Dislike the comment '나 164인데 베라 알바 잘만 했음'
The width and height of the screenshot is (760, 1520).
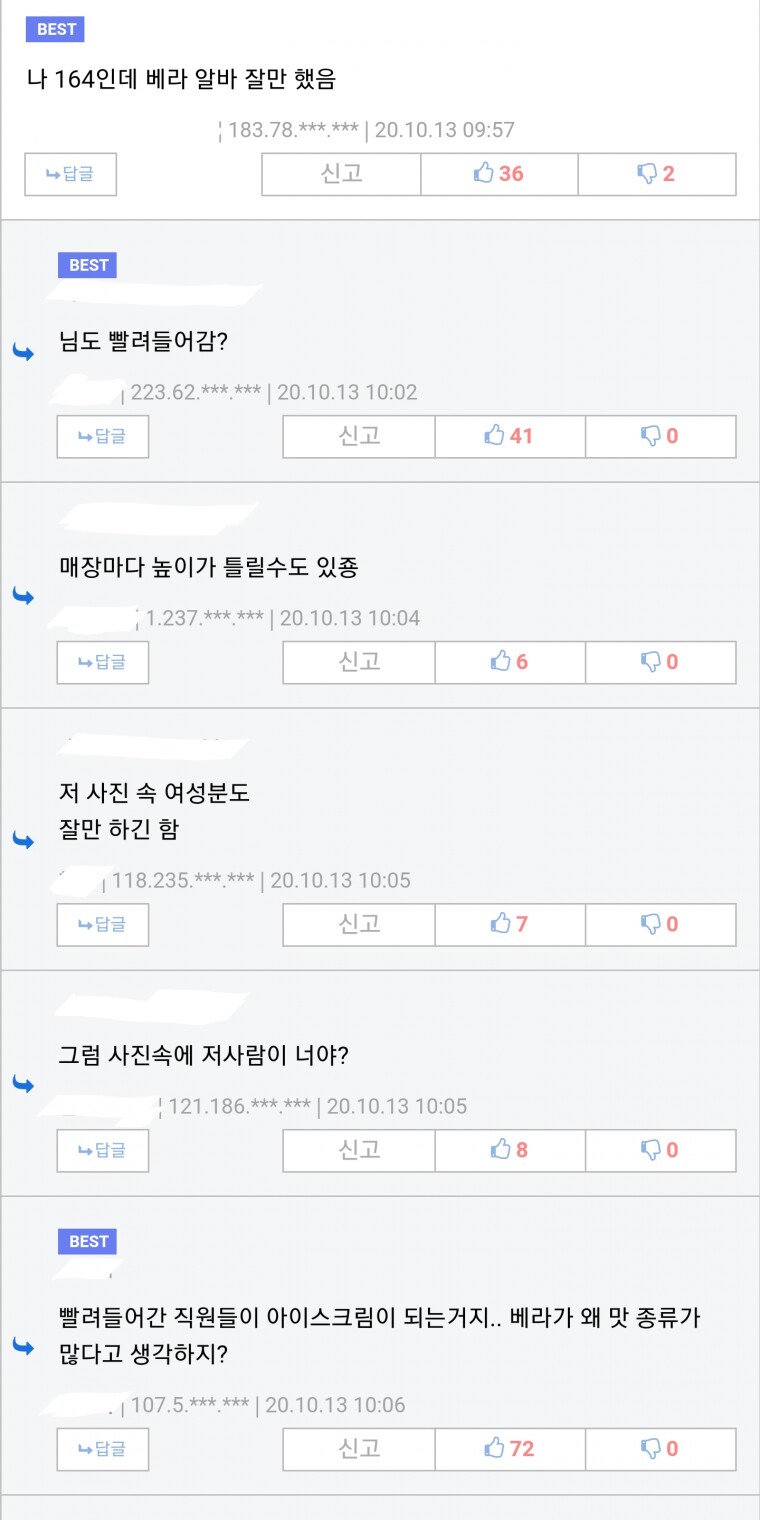pos(657,174)
